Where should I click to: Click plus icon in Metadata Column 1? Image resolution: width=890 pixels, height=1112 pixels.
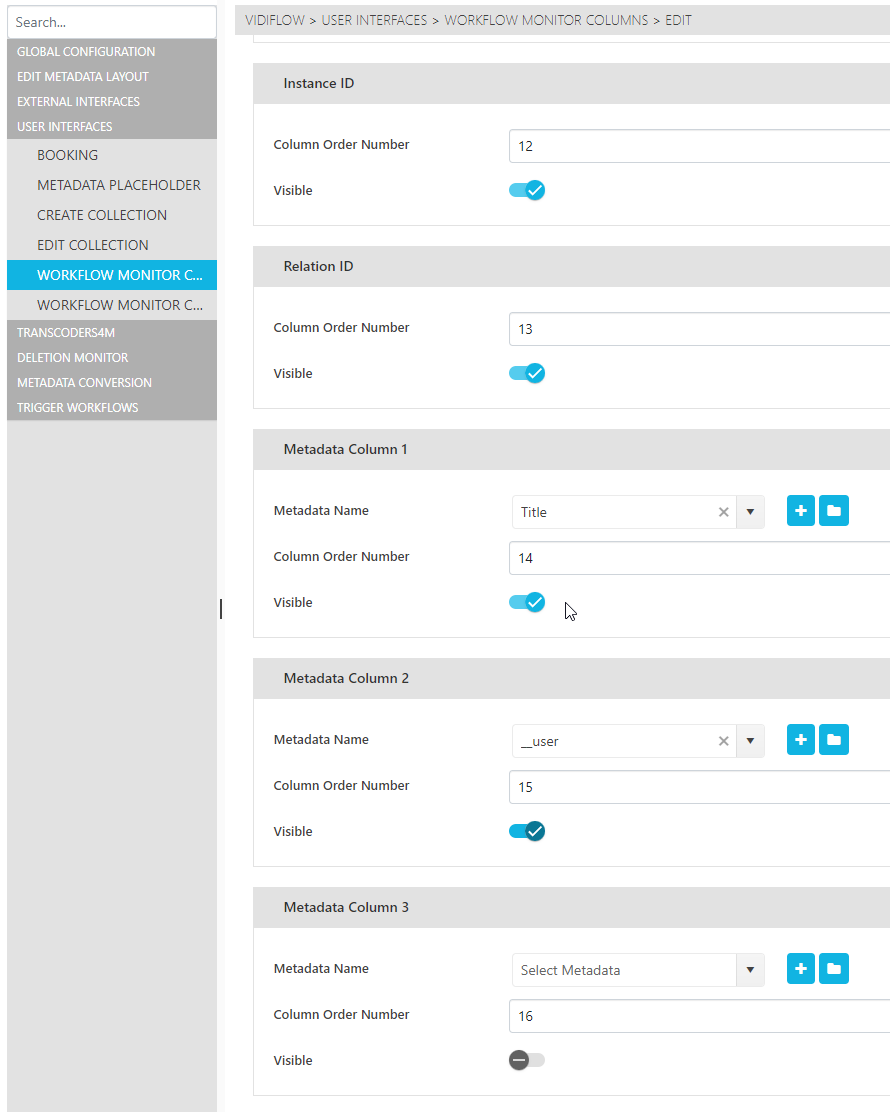(801, 511)
